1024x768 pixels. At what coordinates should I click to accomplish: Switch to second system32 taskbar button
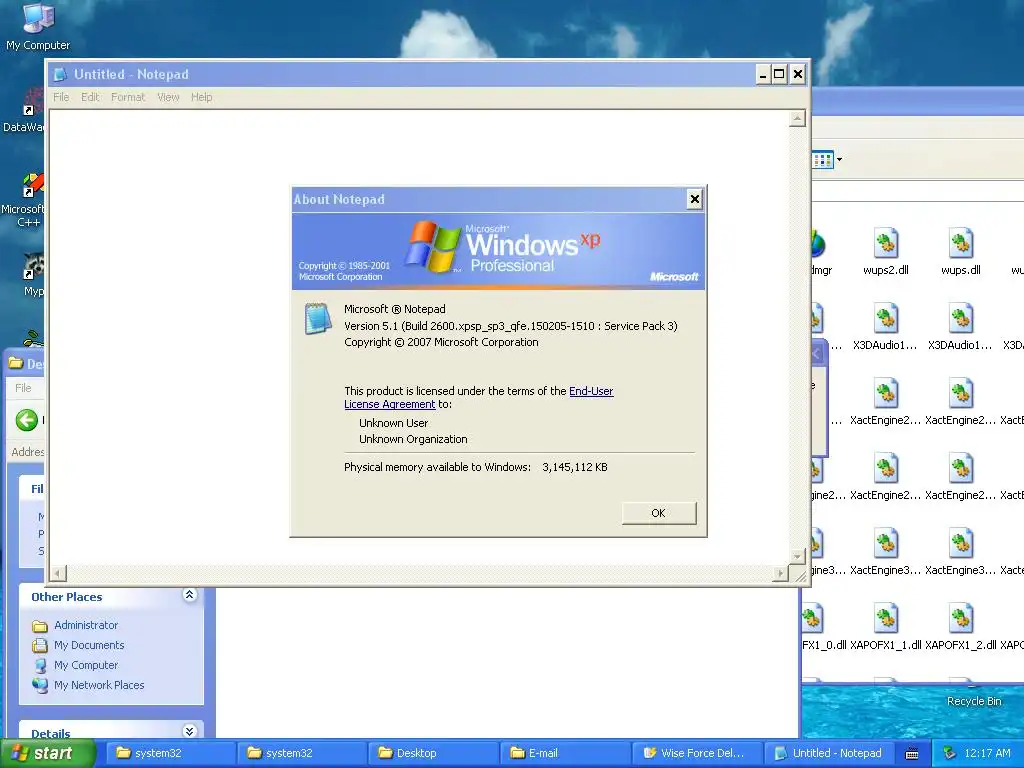pos(300,754)
